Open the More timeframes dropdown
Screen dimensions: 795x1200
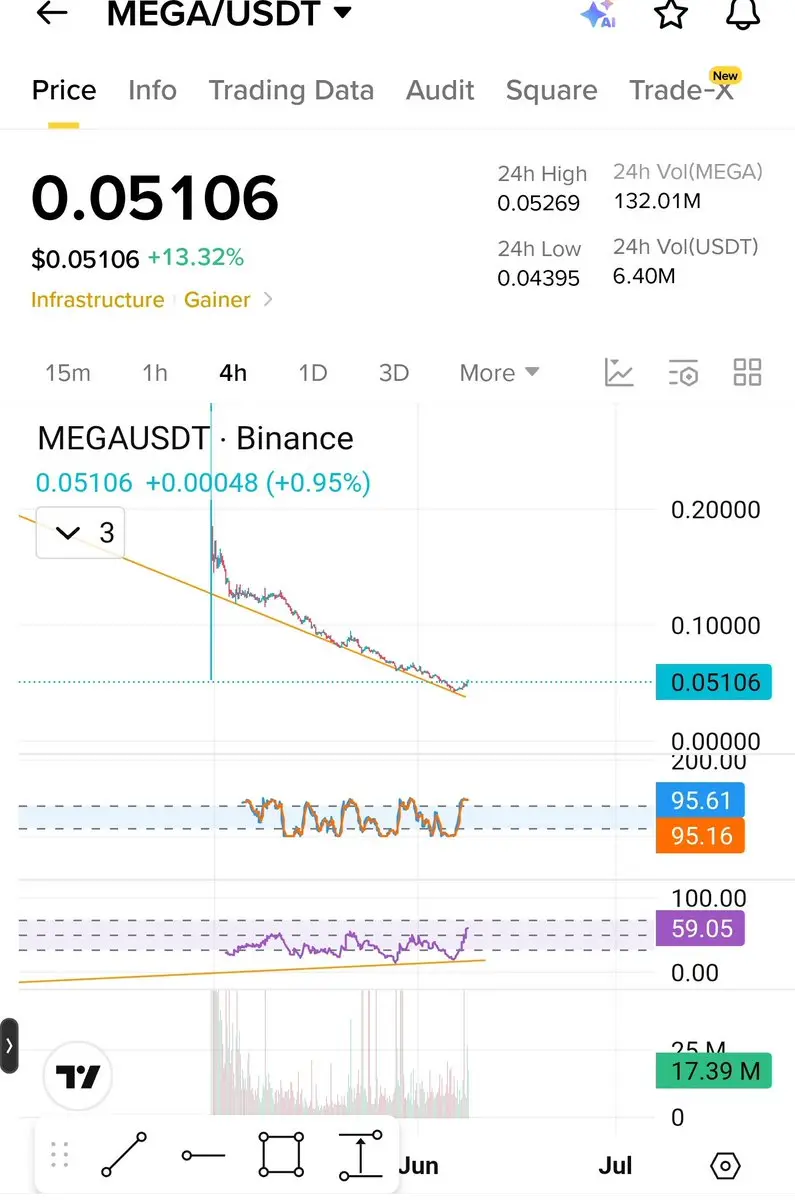coord(499,373)
